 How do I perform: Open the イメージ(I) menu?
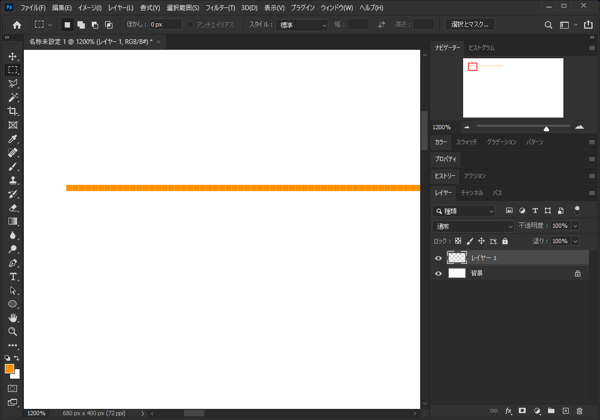click(90, 8)
